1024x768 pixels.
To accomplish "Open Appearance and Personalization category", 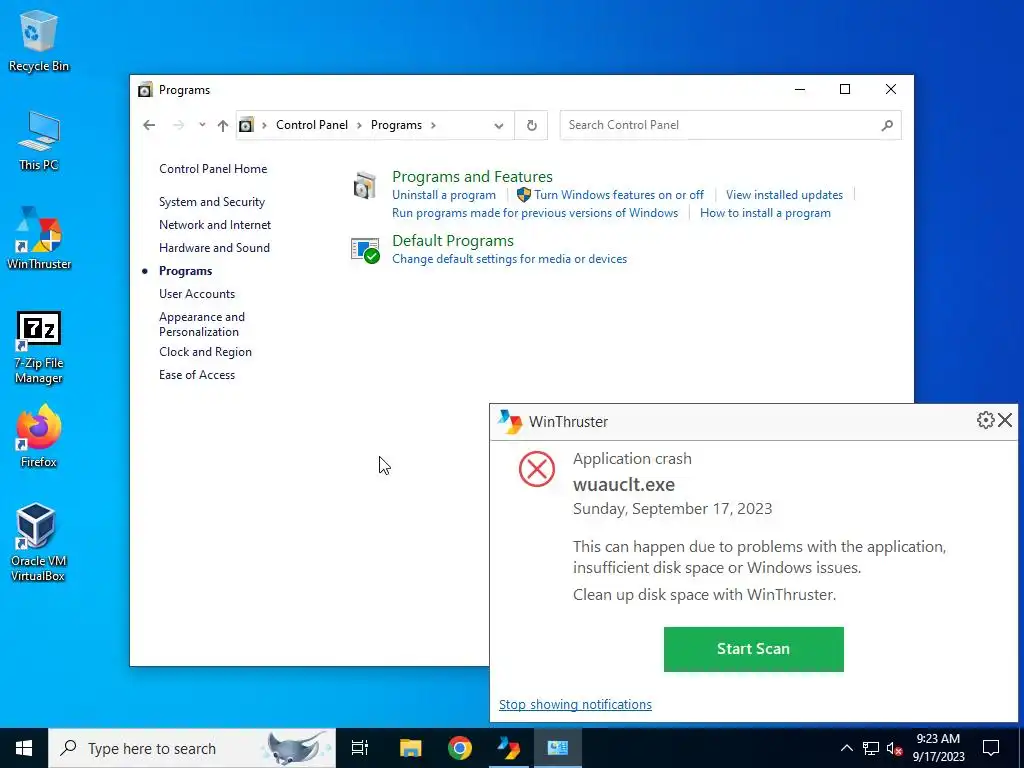I will [x=202, y=324].
